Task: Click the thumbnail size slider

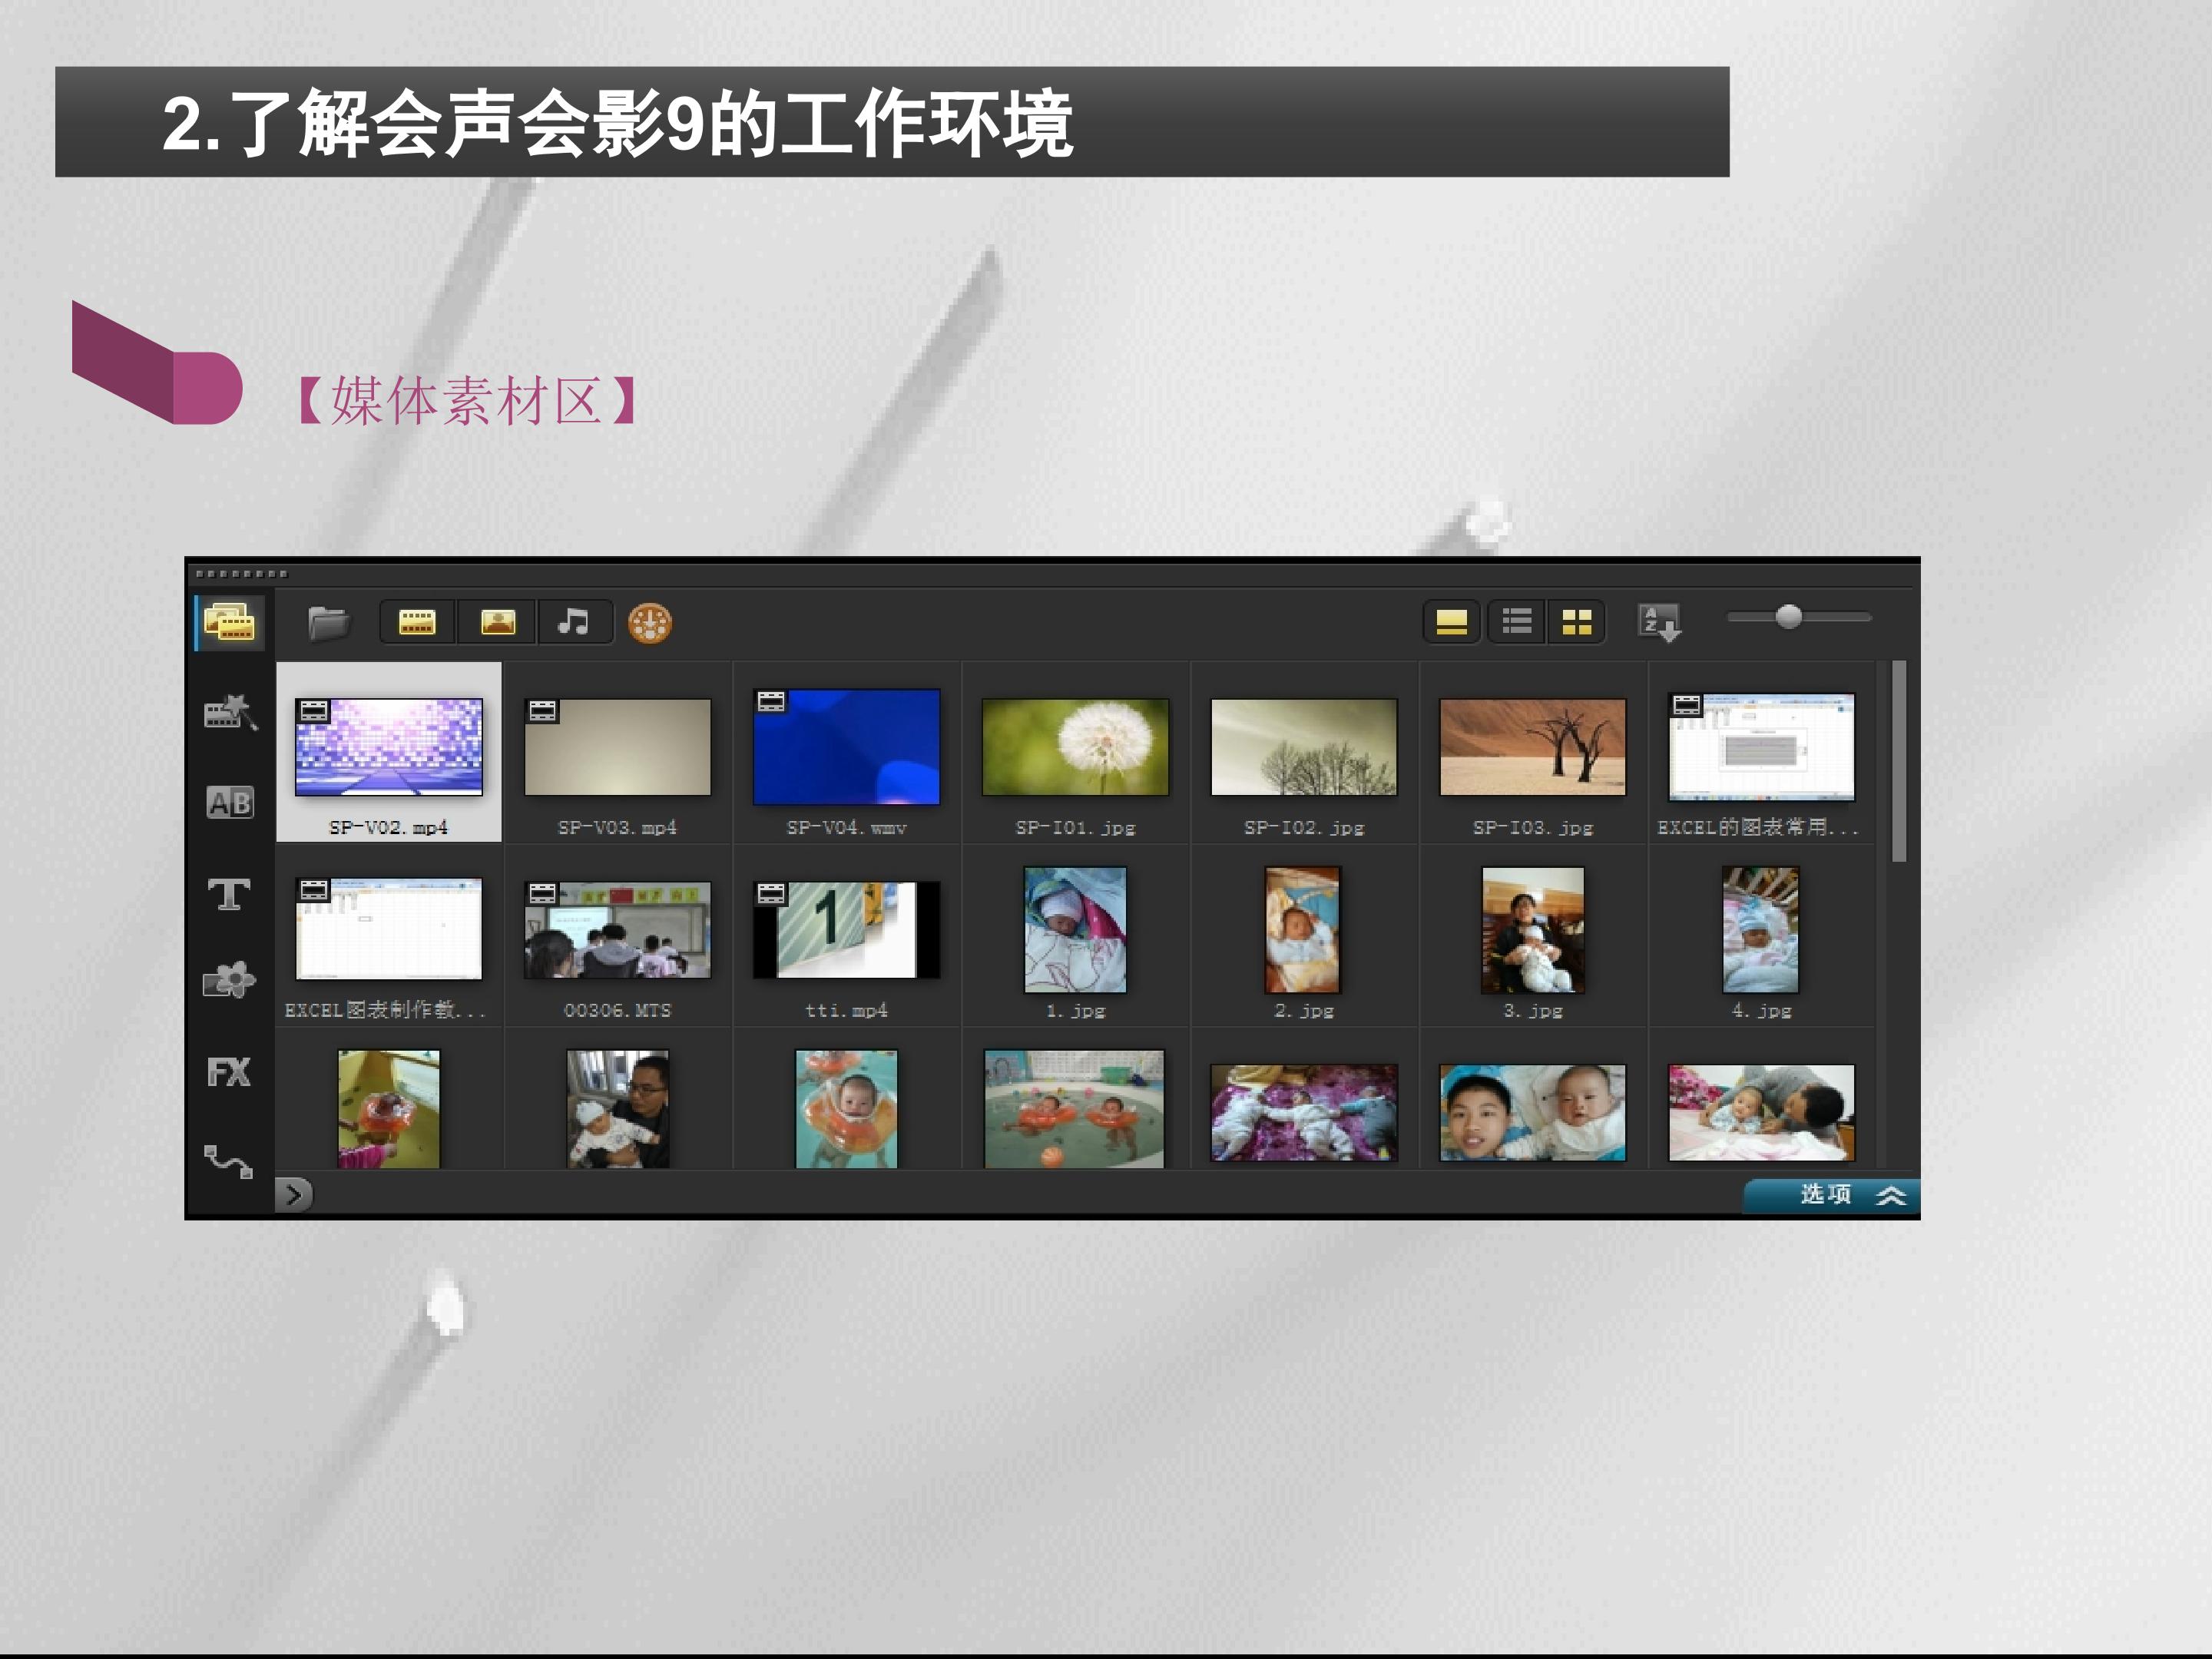Action: click(1788, 617)
